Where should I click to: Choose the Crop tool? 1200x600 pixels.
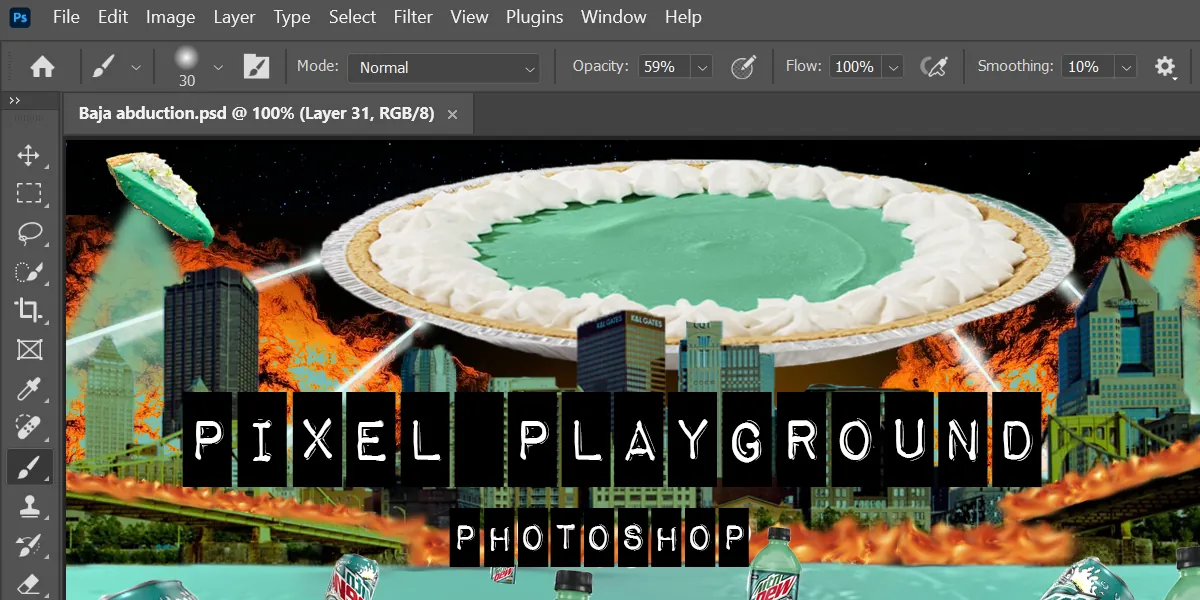click(x=28, y=311)
